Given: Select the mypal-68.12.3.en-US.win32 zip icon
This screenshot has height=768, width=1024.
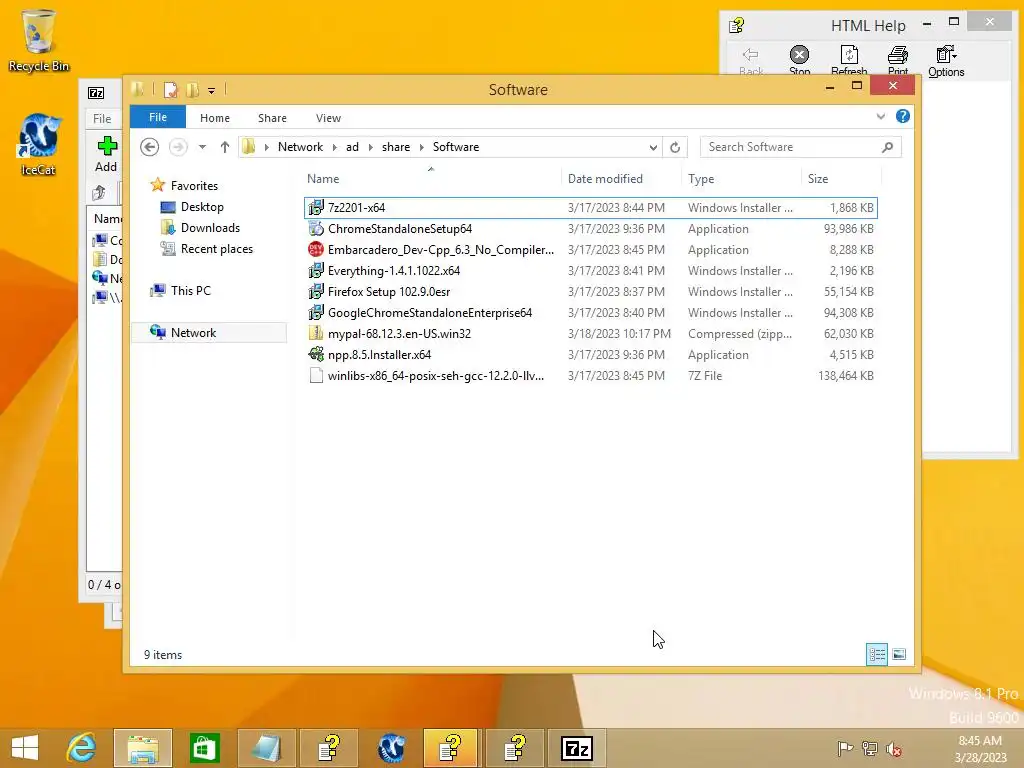Looking at the screenshot, I should click(x=316, y=333).
